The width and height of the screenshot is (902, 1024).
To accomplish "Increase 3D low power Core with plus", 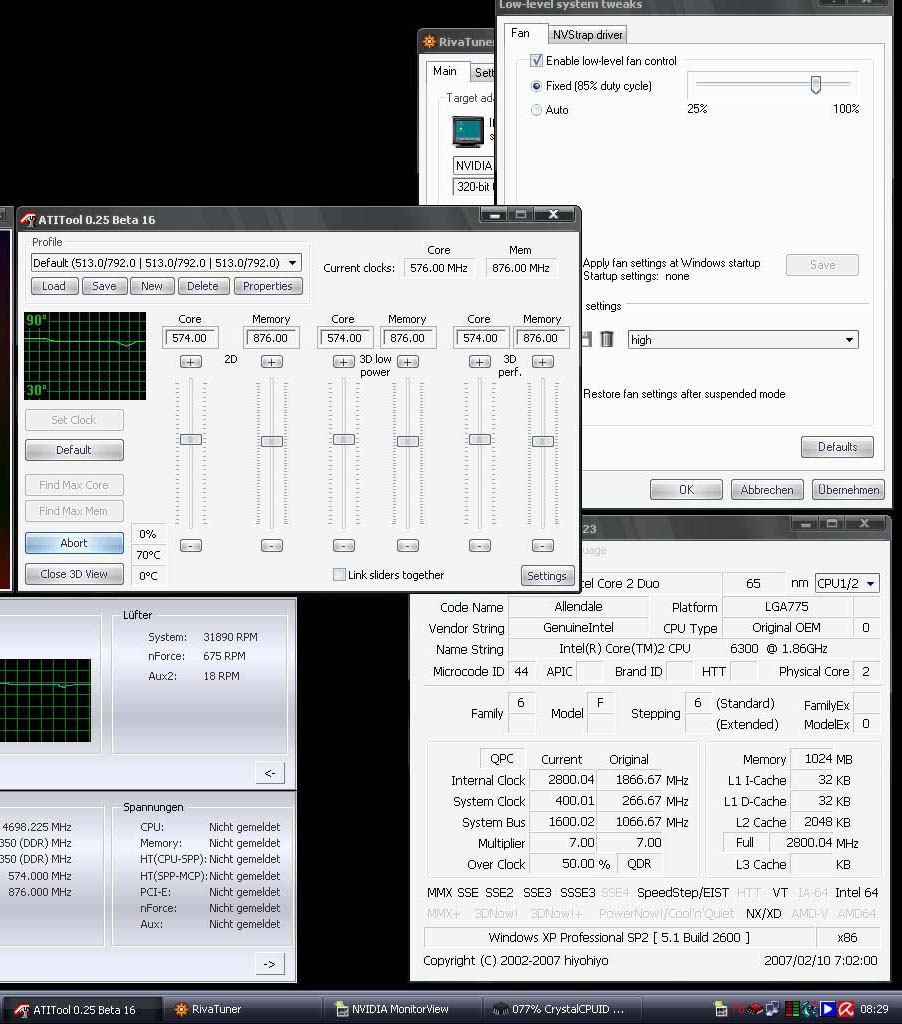I will coord(344,362).
